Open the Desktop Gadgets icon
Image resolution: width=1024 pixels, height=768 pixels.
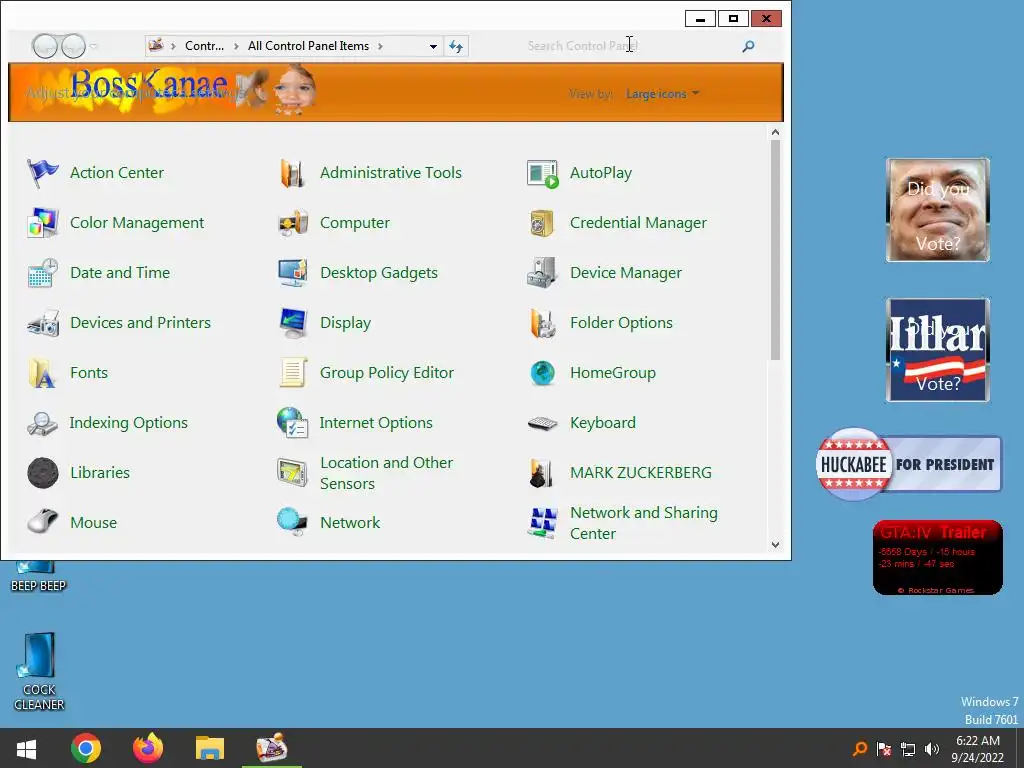coord(293,273)
